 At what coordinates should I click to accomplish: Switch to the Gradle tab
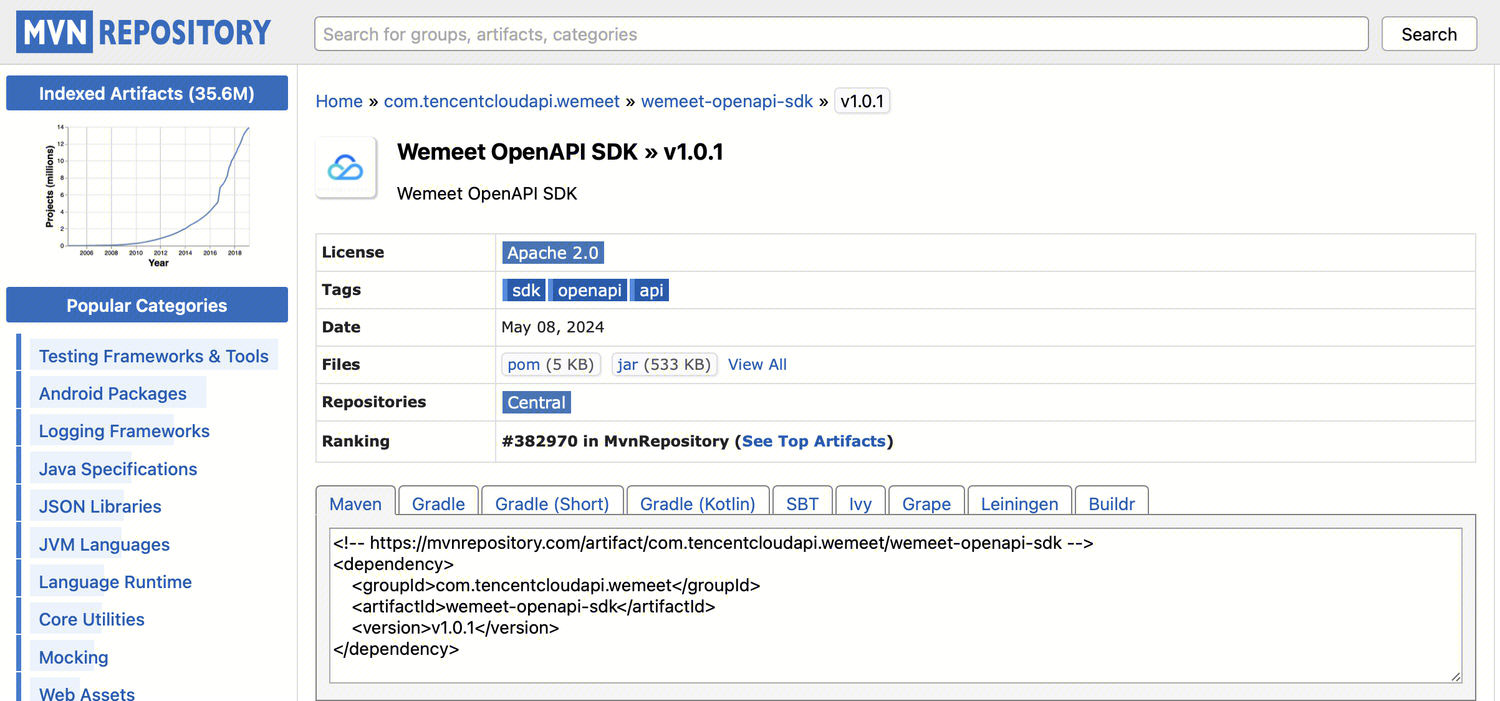[x=438, y=503]
